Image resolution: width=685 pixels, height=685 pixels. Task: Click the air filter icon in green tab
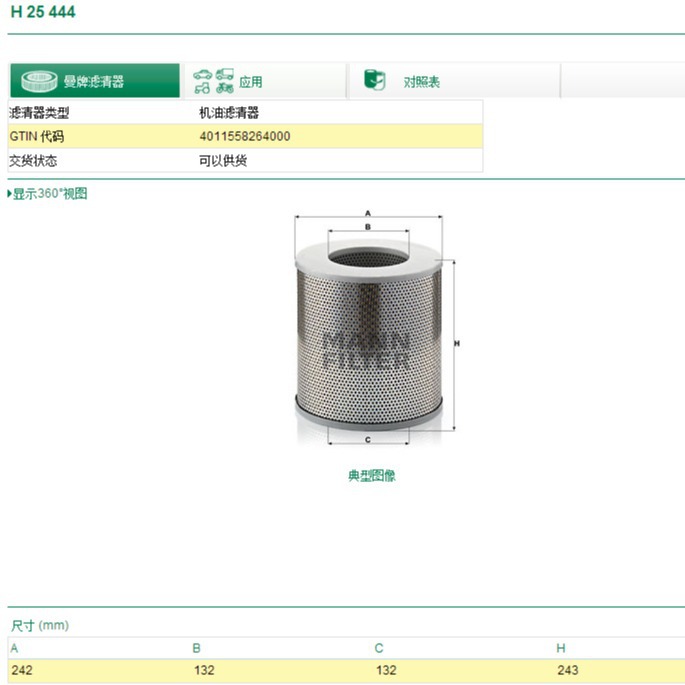click(x=39, y=81)
